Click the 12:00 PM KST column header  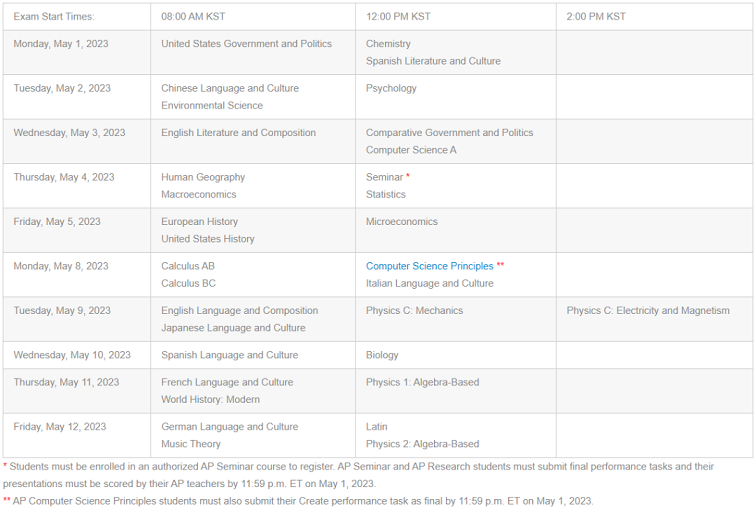coord(456,17)
